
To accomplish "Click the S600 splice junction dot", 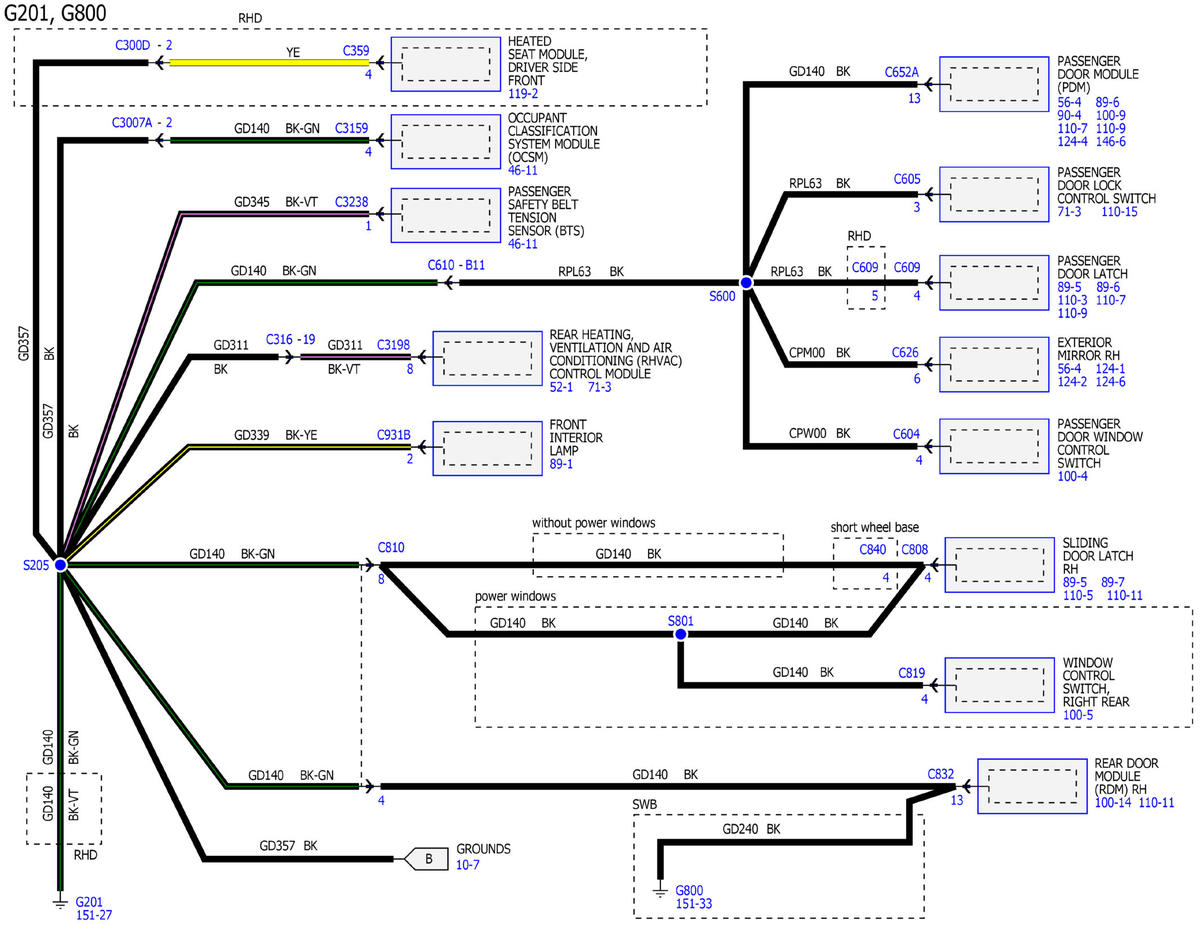I will point(745,283).
